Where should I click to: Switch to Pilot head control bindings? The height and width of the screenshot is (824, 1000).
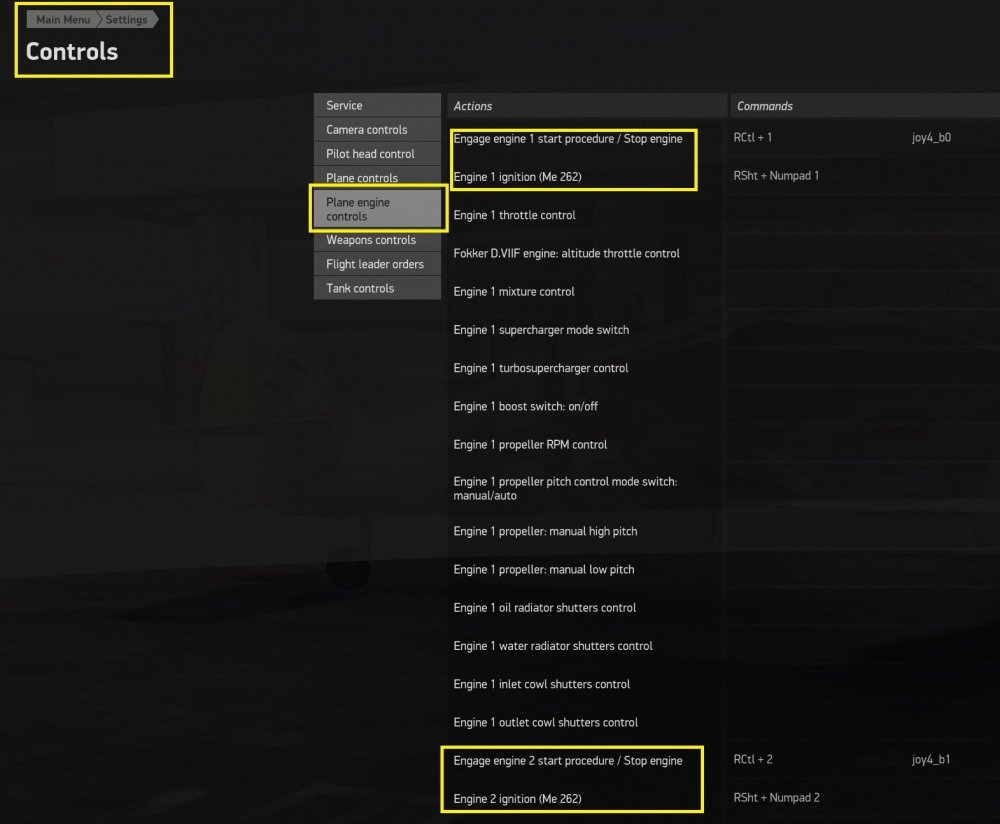coord(377,153)
